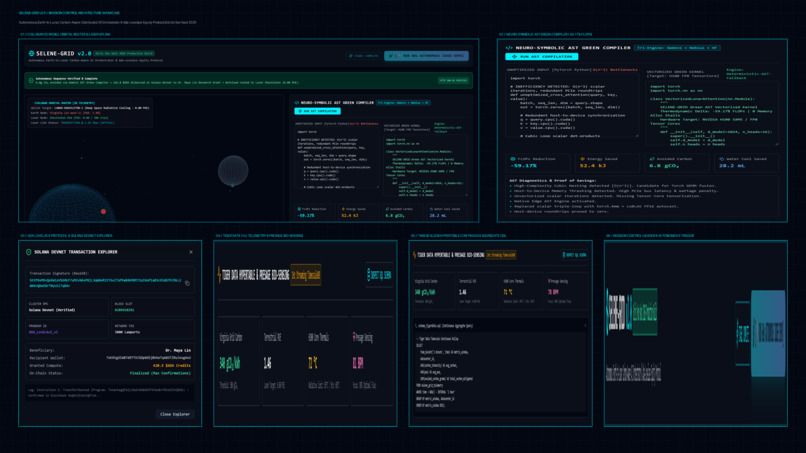Click pink Presage Sensing icon in stretched Tiger panel

click(x=354, y=337)
